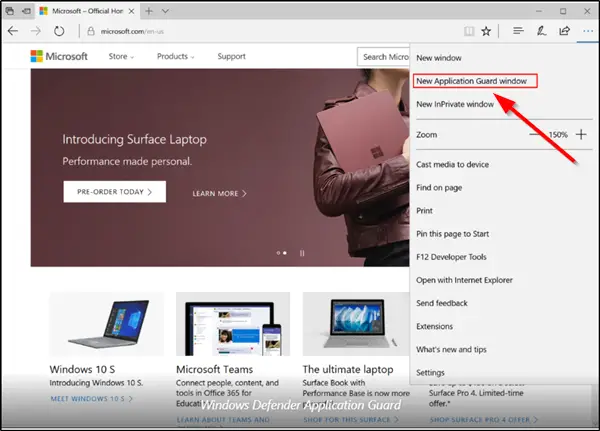Viewport: 600px width, 431px height.
Task: Click The ultimate laptop heading
Action: [x=348, y=369]
